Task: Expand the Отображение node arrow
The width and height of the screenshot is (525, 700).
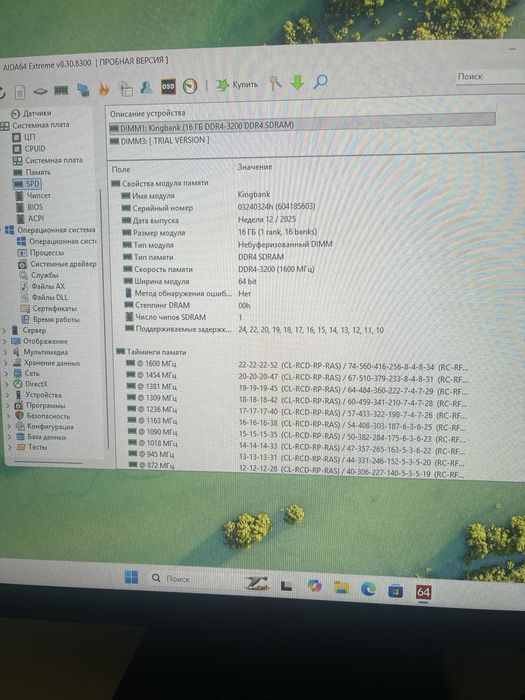Action: [x=4, y=342]
